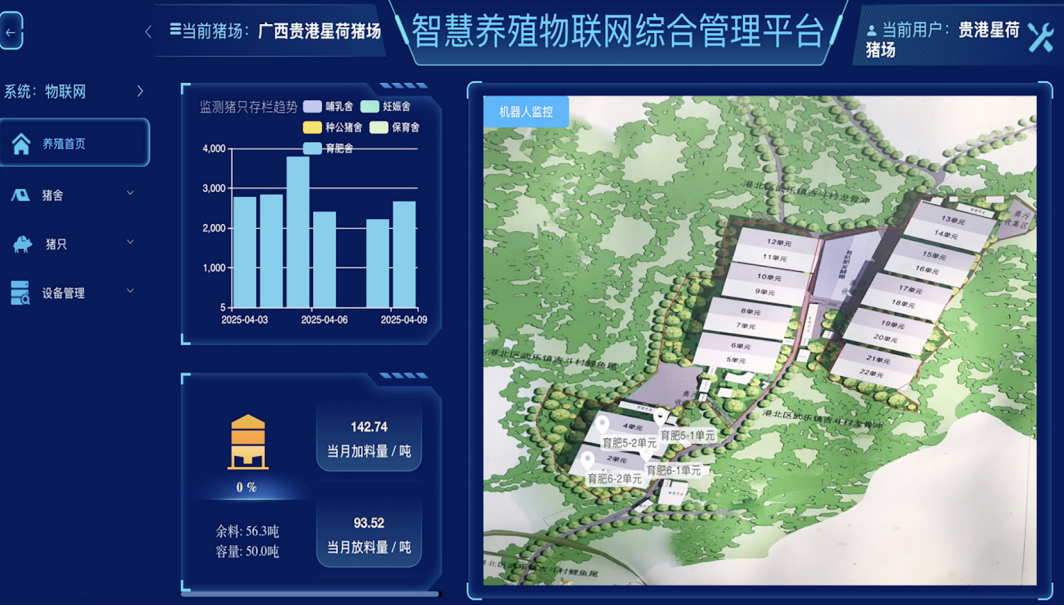Open the 系统:物联网 system selector
Viewport: 1064px width, 605px height.
(x=74, y=91)
